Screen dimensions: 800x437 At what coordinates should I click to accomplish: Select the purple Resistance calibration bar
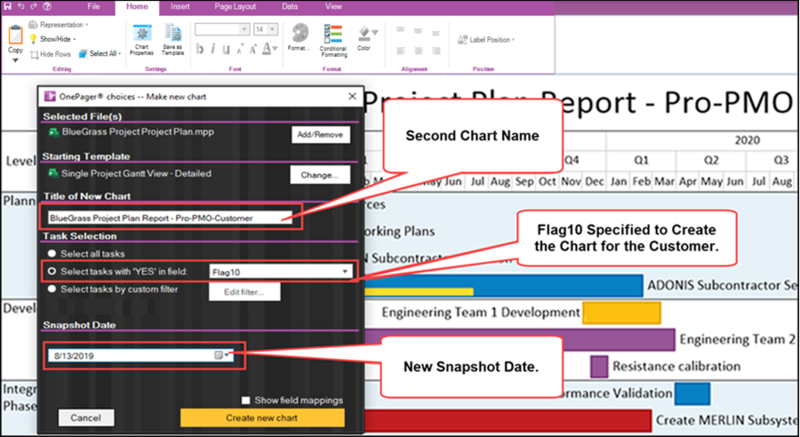click(599, 366)
